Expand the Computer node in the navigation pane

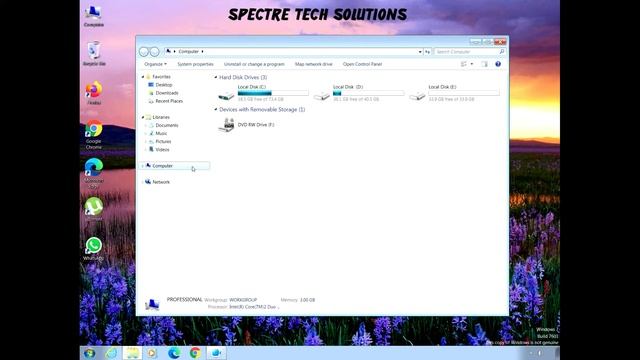(142, 166)
